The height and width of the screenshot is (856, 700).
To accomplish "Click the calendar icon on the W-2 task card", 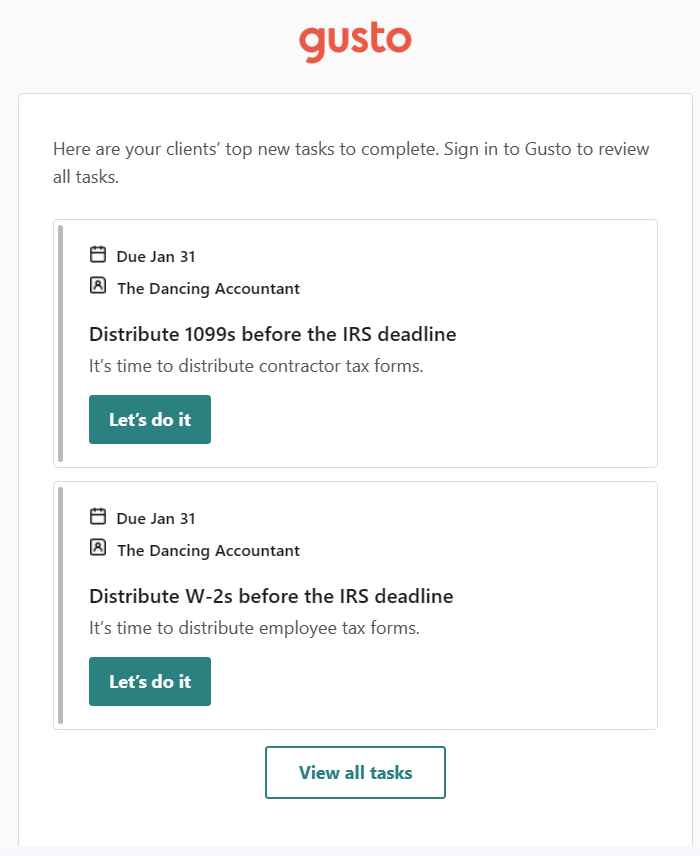I will pos(98,516).
